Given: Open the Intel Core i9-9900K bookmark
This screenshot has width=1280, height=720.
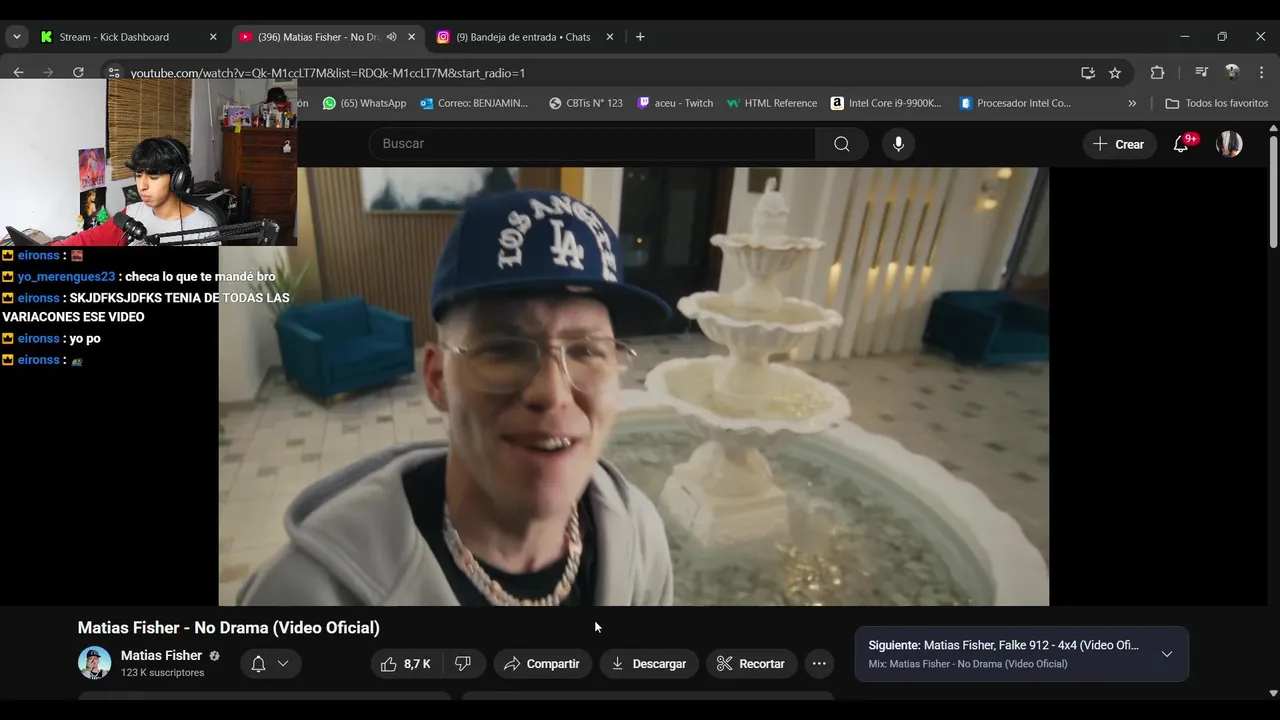Looking at the screenshot, I should (x=886, y=103).
